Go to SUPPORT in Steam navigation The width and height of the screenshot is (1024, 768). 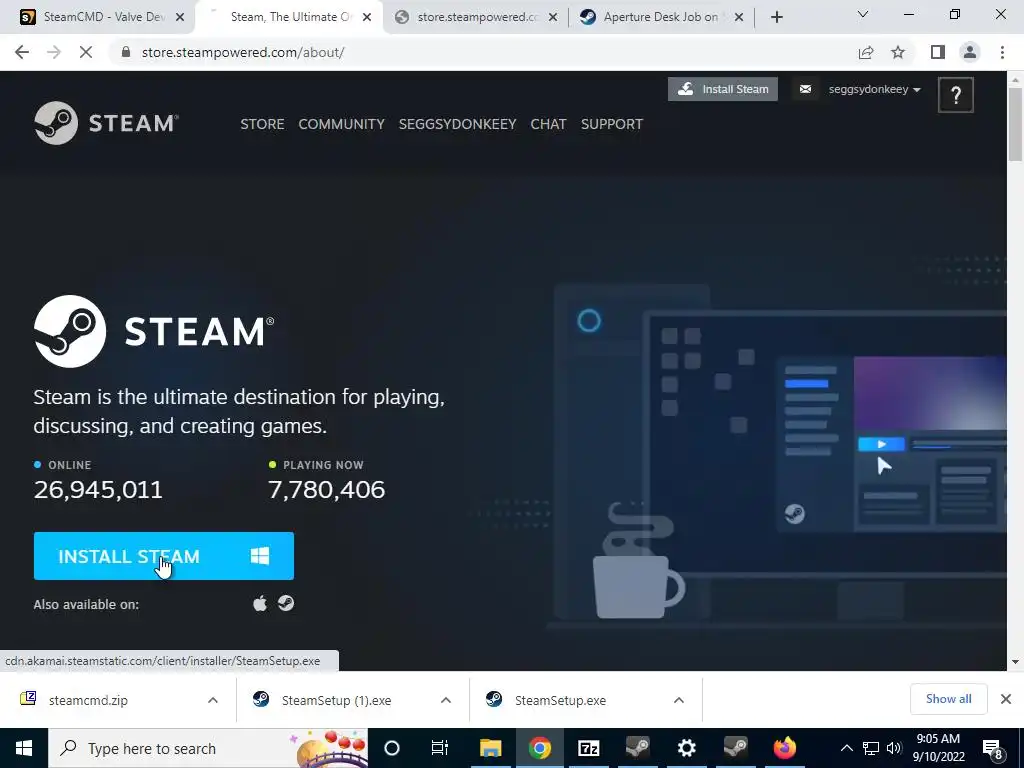coord(612,124)
